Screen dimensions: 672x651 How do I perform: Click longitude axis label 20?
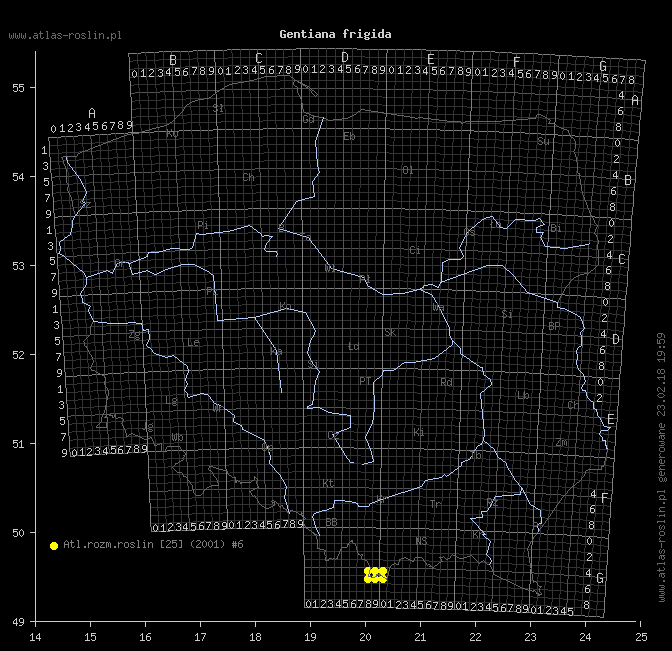365,637
